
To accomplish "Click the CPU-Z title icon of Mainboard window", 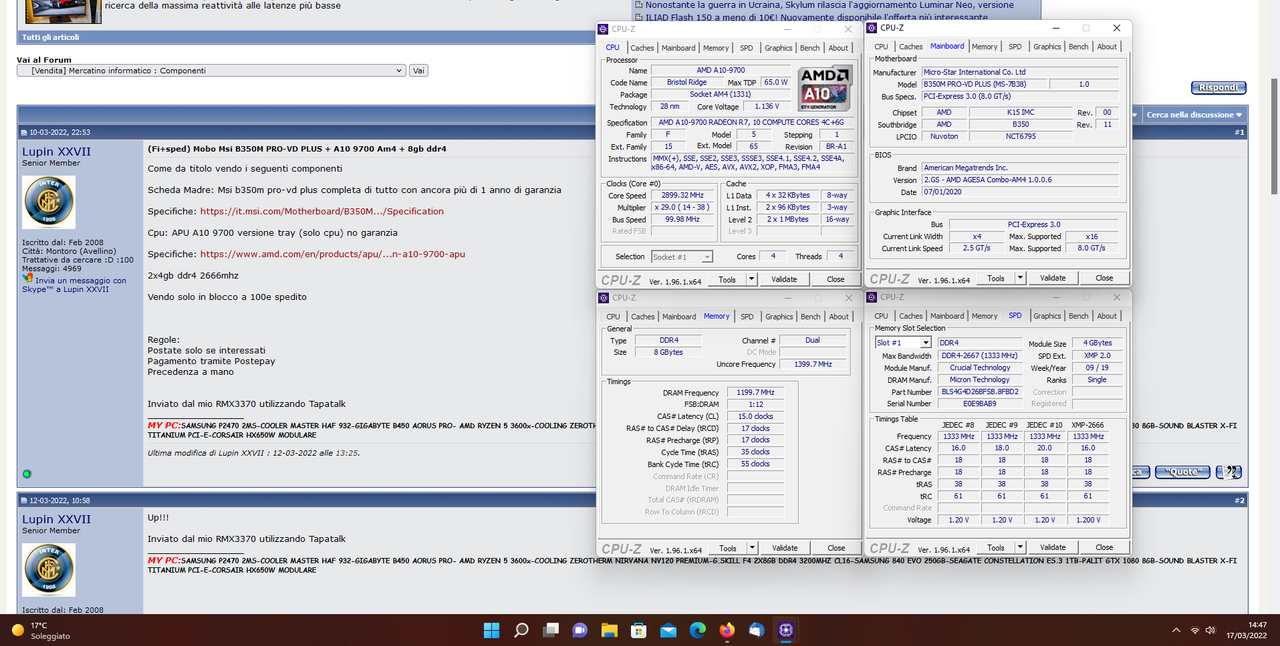I will point(871,27).
